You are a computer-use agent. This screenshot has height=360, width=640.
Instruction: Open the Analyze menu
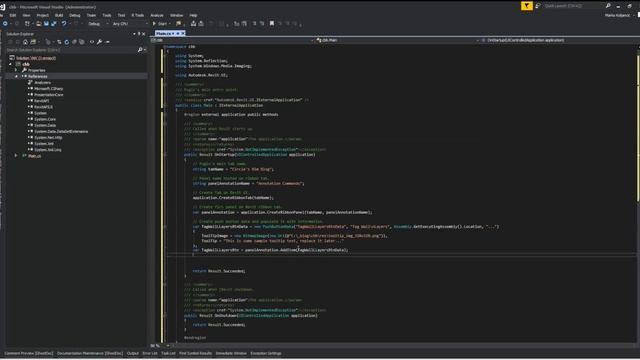pos(157,15)
